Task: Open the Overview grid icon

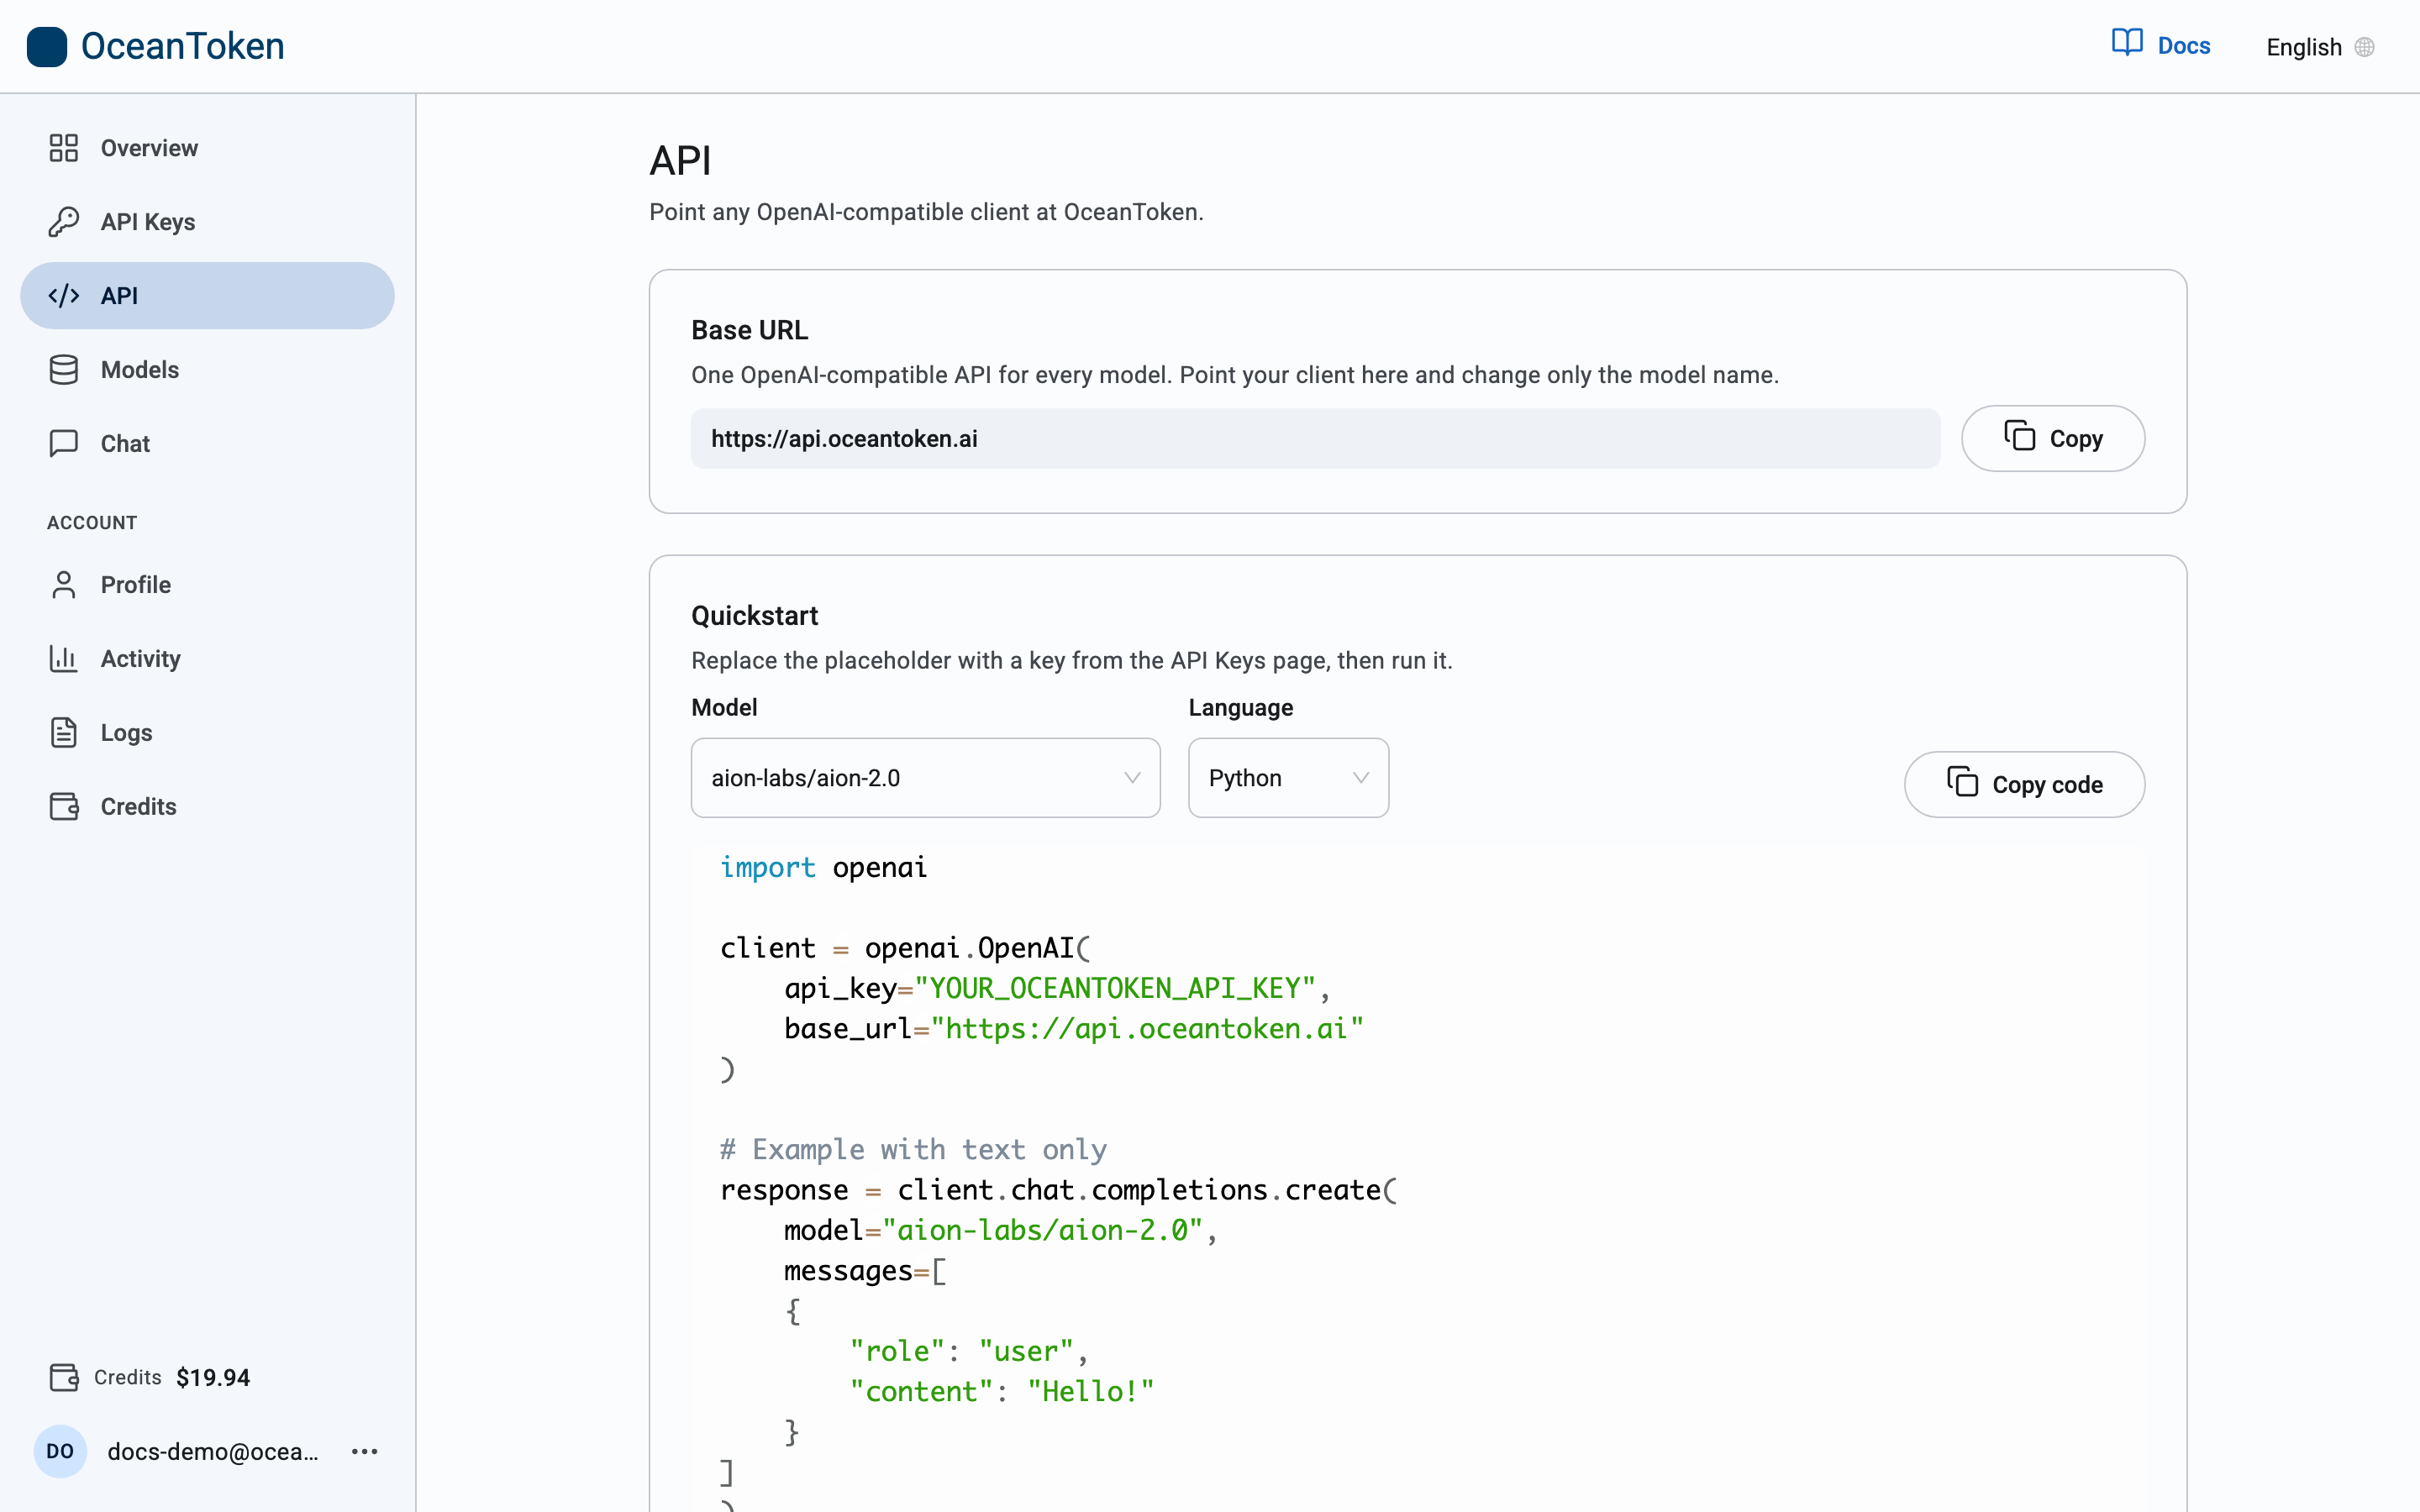Action: [64, 148]
